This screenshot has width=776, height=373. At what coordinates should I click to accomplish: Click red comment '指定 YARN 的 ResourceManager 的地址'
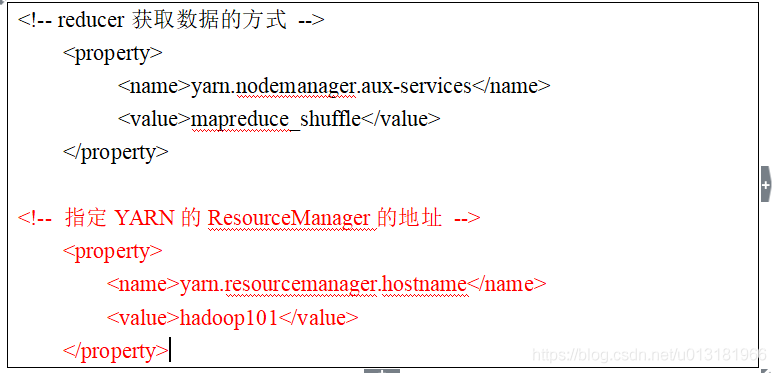coord(249,218)
